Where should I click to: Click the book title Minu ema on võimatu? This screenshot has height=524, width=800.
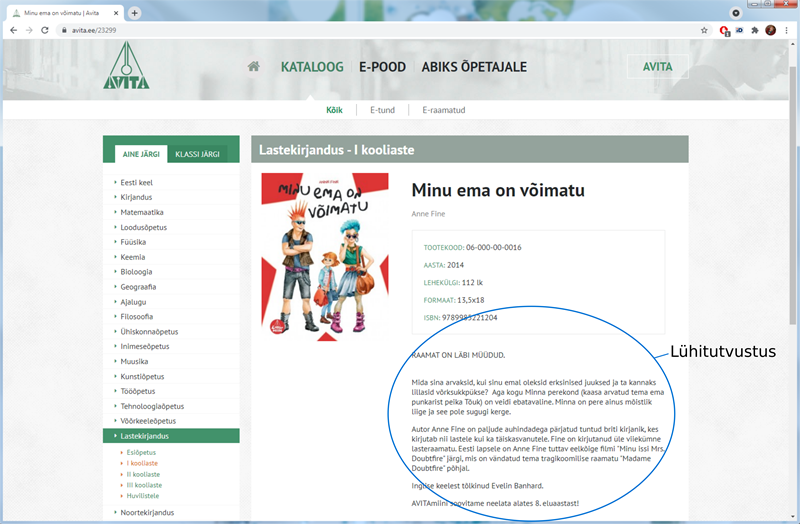click(x=498, y=190)
